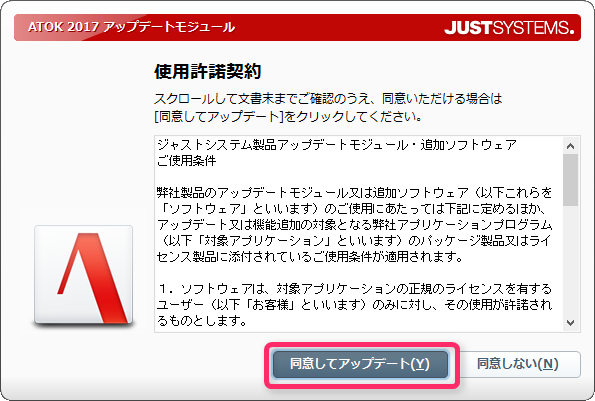
Task: Click the 同意しない(N) button
Action: (518, 364)
